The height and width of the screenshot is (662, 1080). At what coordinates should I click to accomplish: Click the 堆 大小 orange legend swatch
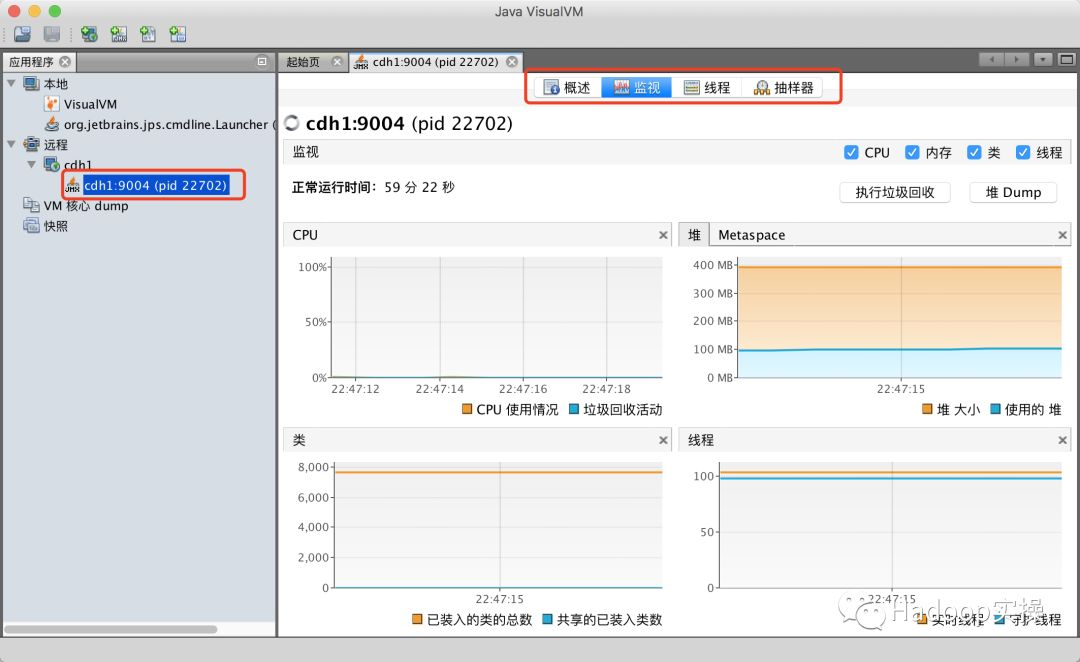pyautogui.click(x=927, y=409)
